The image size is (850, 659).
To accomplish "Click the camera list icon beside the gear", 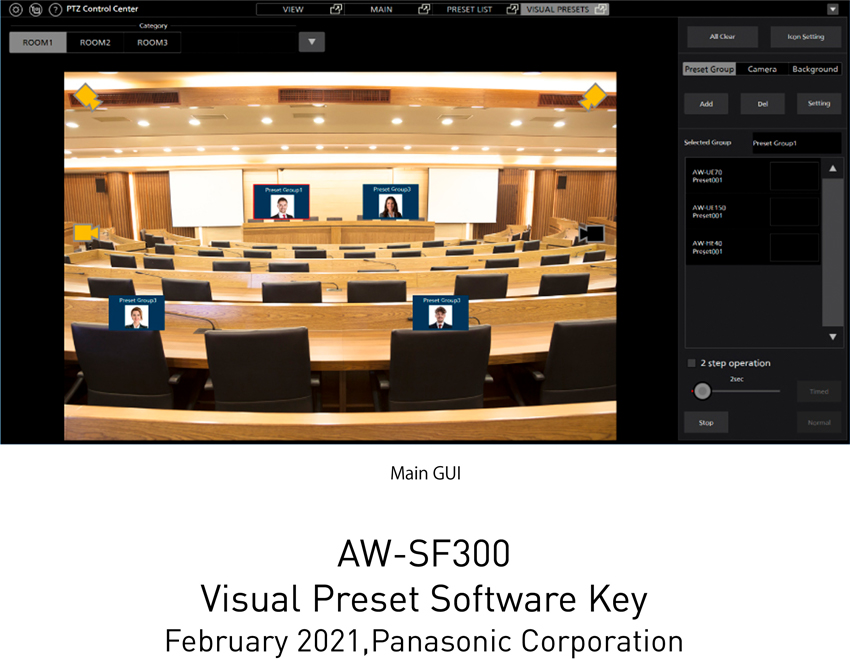I will [x=36, y=9].
